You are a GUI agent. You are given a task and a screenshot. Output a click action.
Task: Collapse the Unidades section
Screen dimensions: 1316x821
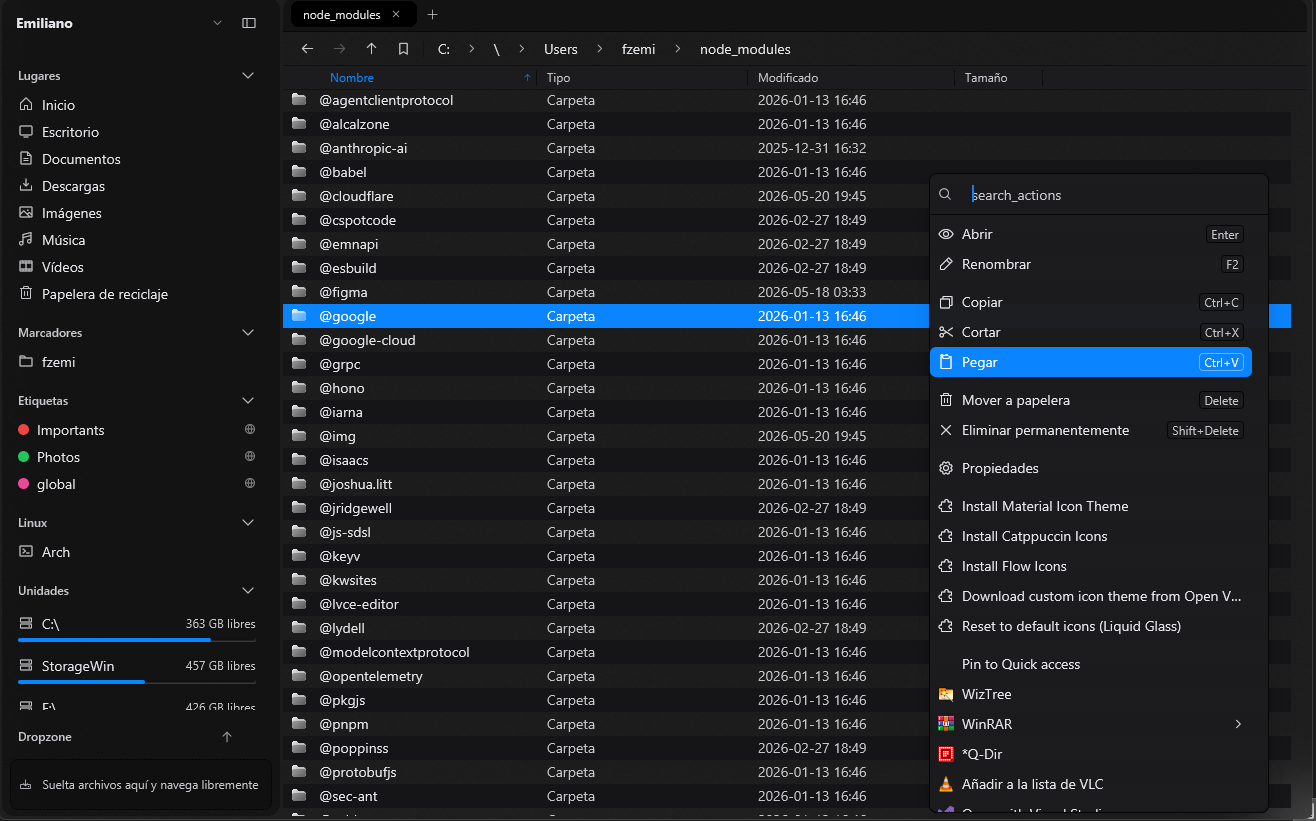click(x=249, y=591)
